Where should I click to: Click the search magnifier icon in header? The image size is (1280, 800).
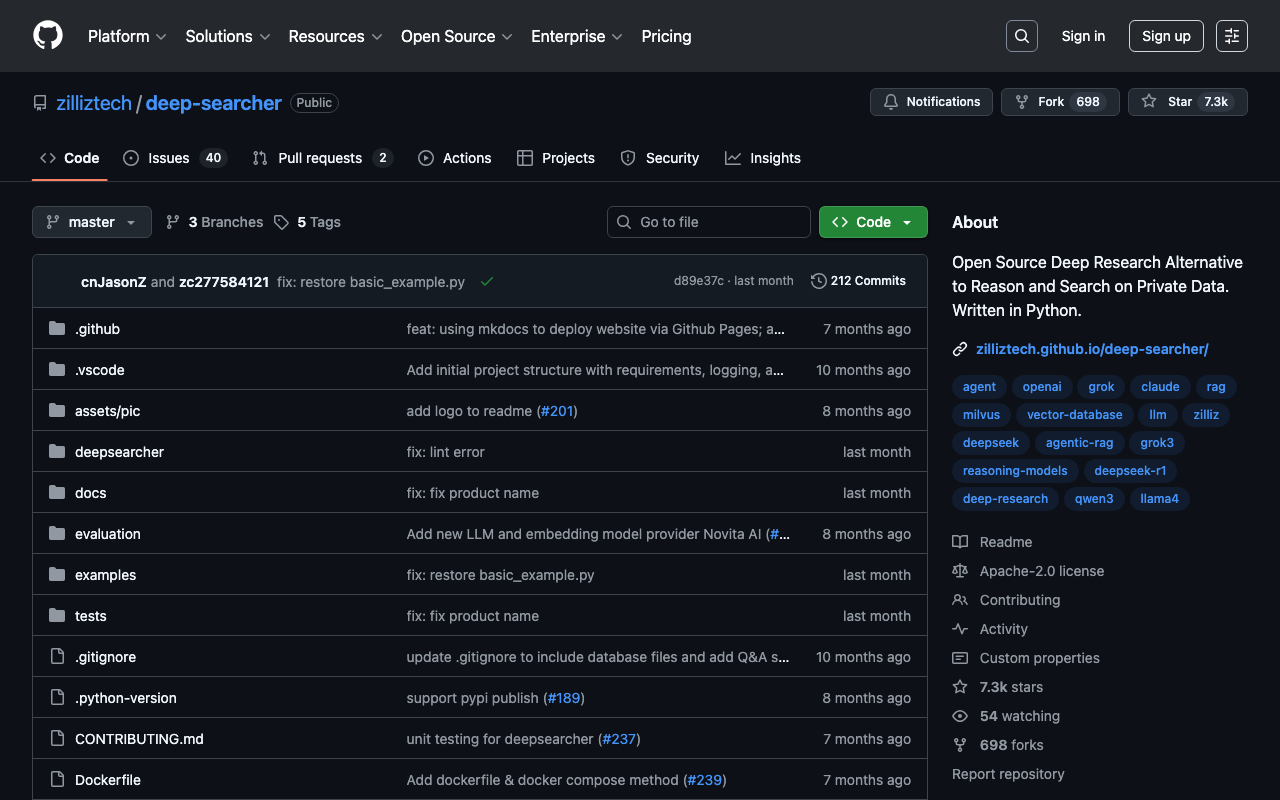tap(1021, 36)
